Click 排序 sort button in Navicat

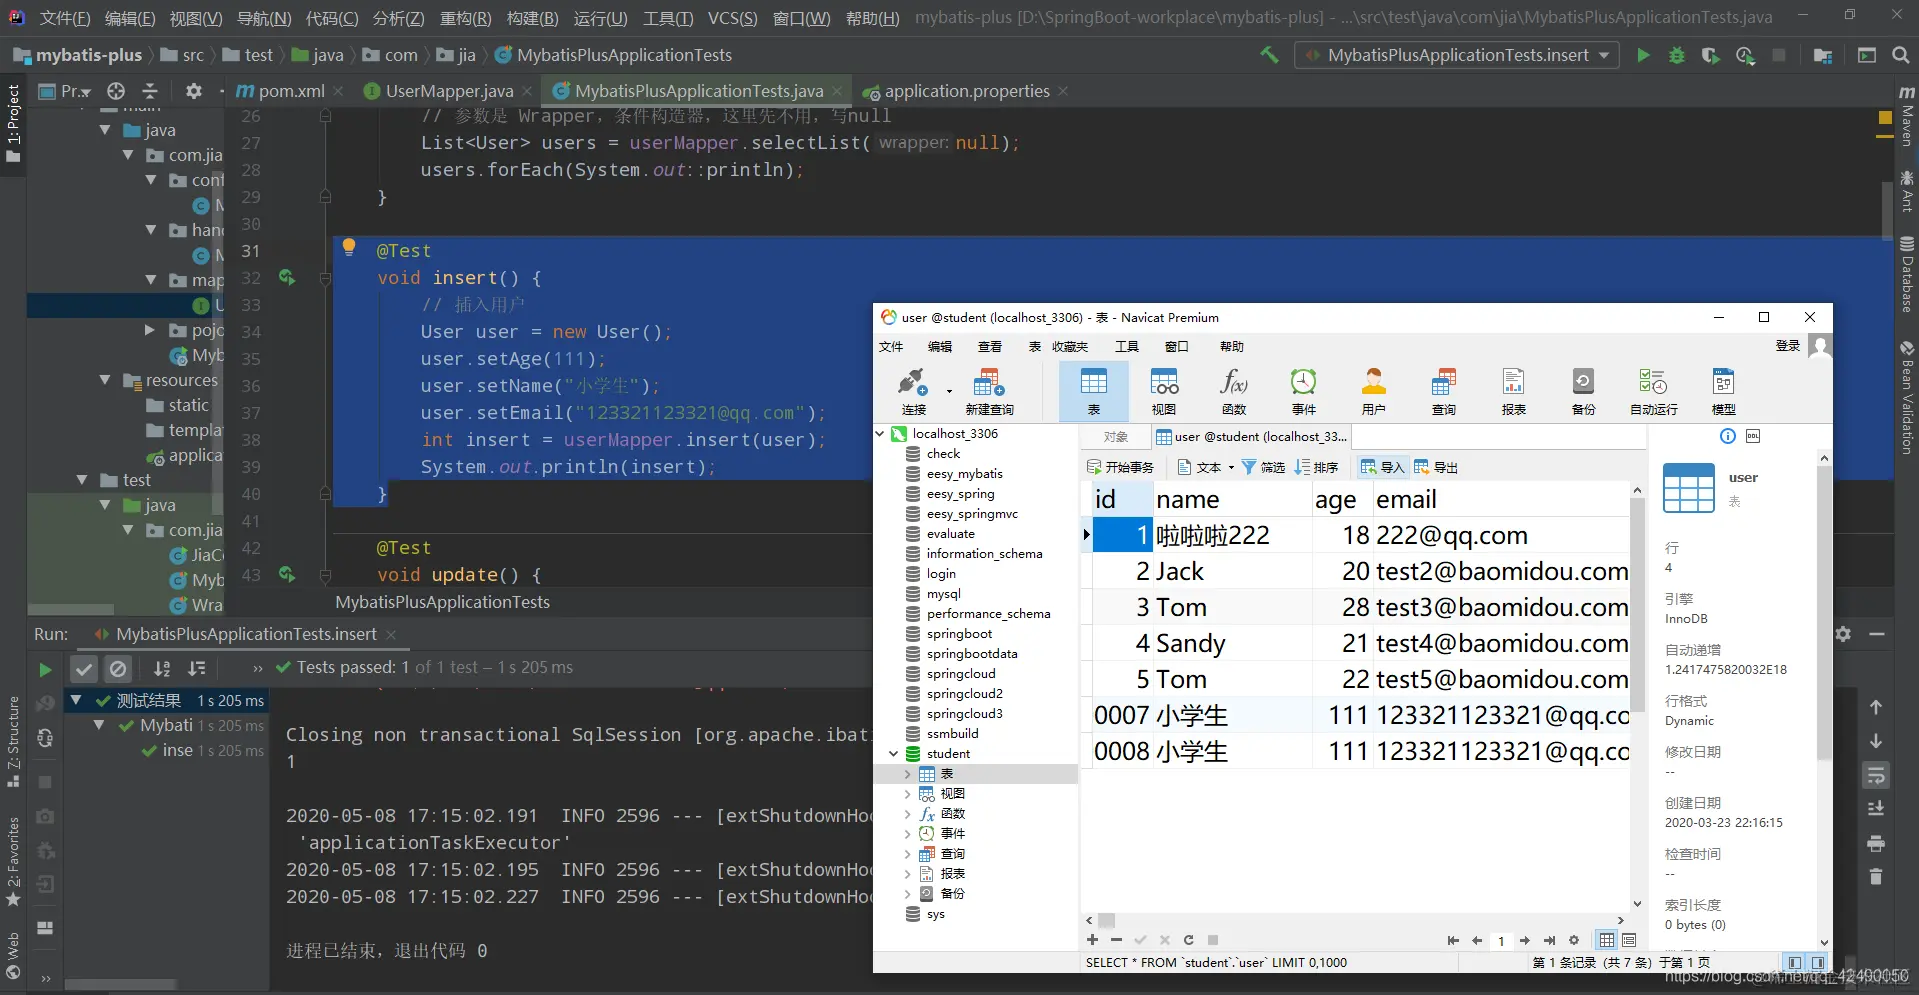[x=1317, y=467]
